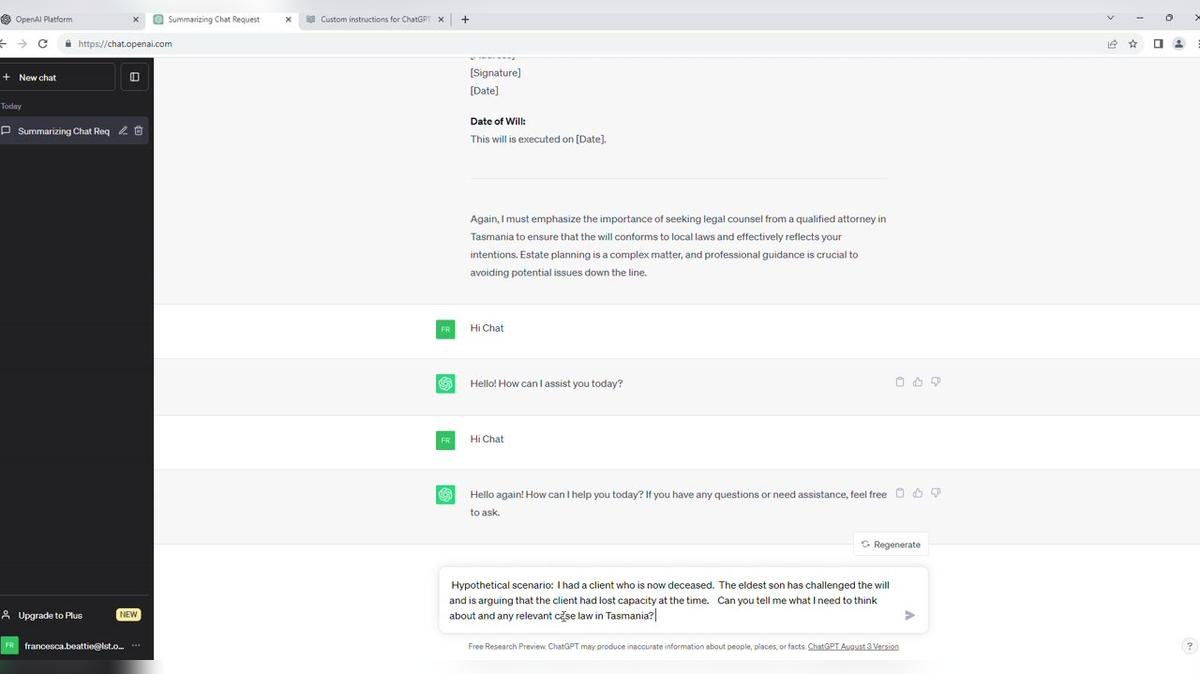The width and height of the screenshot is (1200, 674).
Task: Open account menu three dots
Action: click(x=136, y=646)
